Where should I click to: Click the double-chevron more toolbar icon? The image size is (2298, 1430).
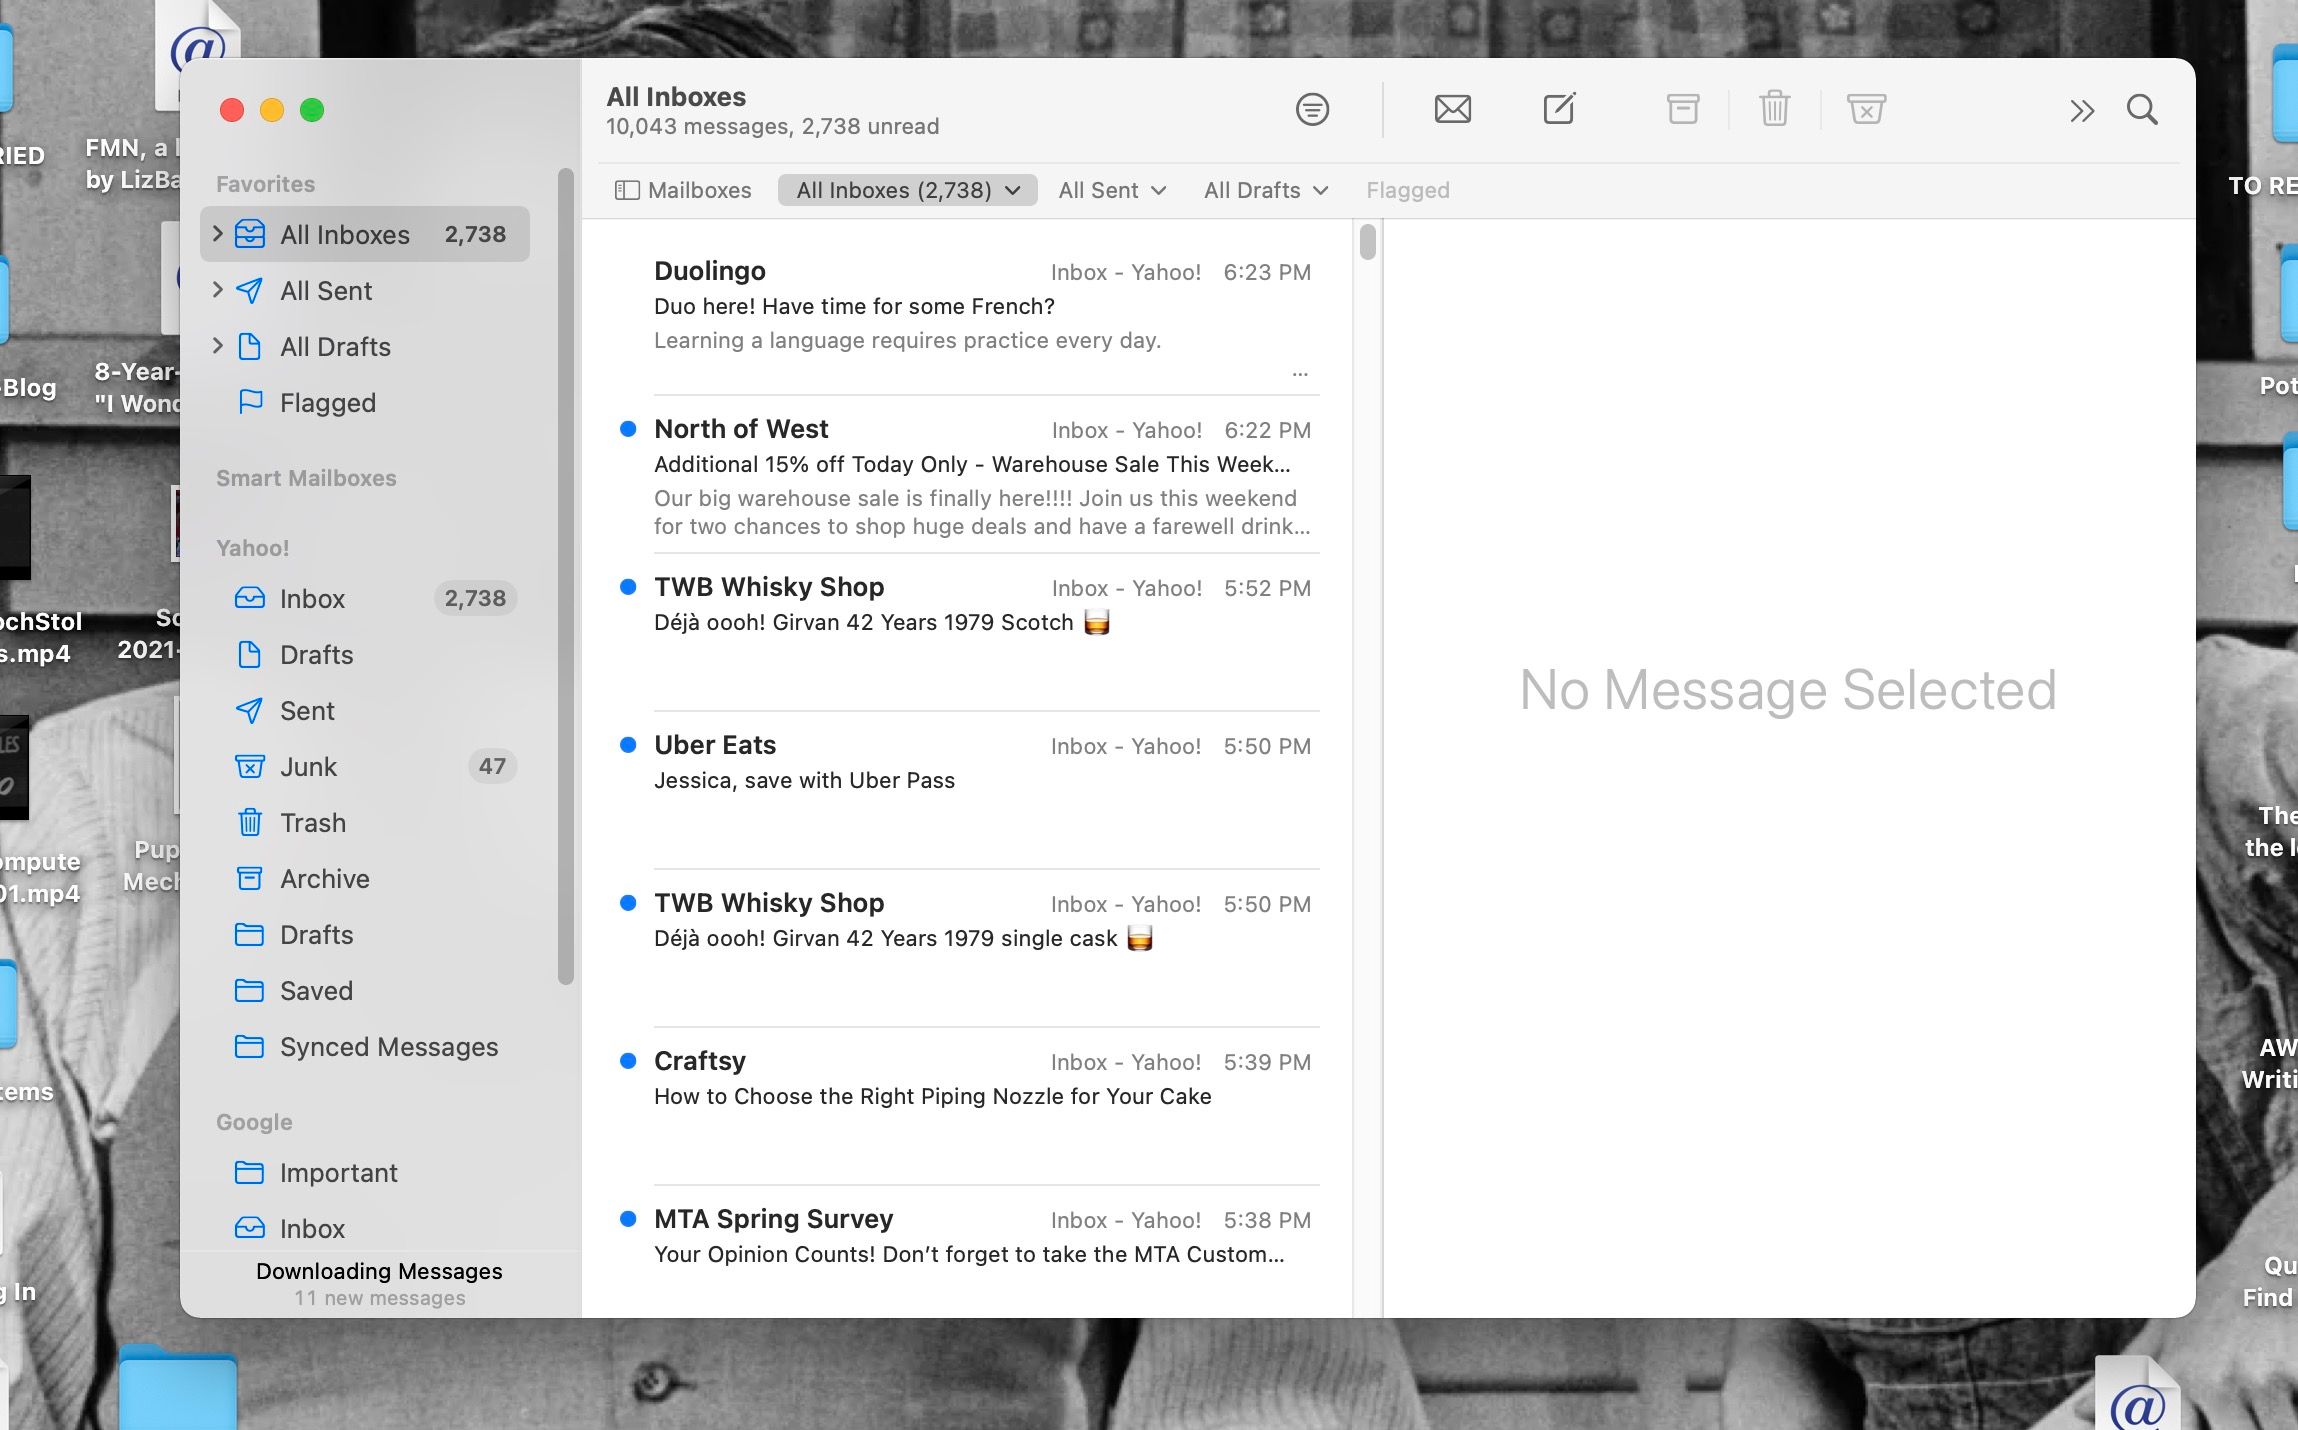click(2082, 110)
